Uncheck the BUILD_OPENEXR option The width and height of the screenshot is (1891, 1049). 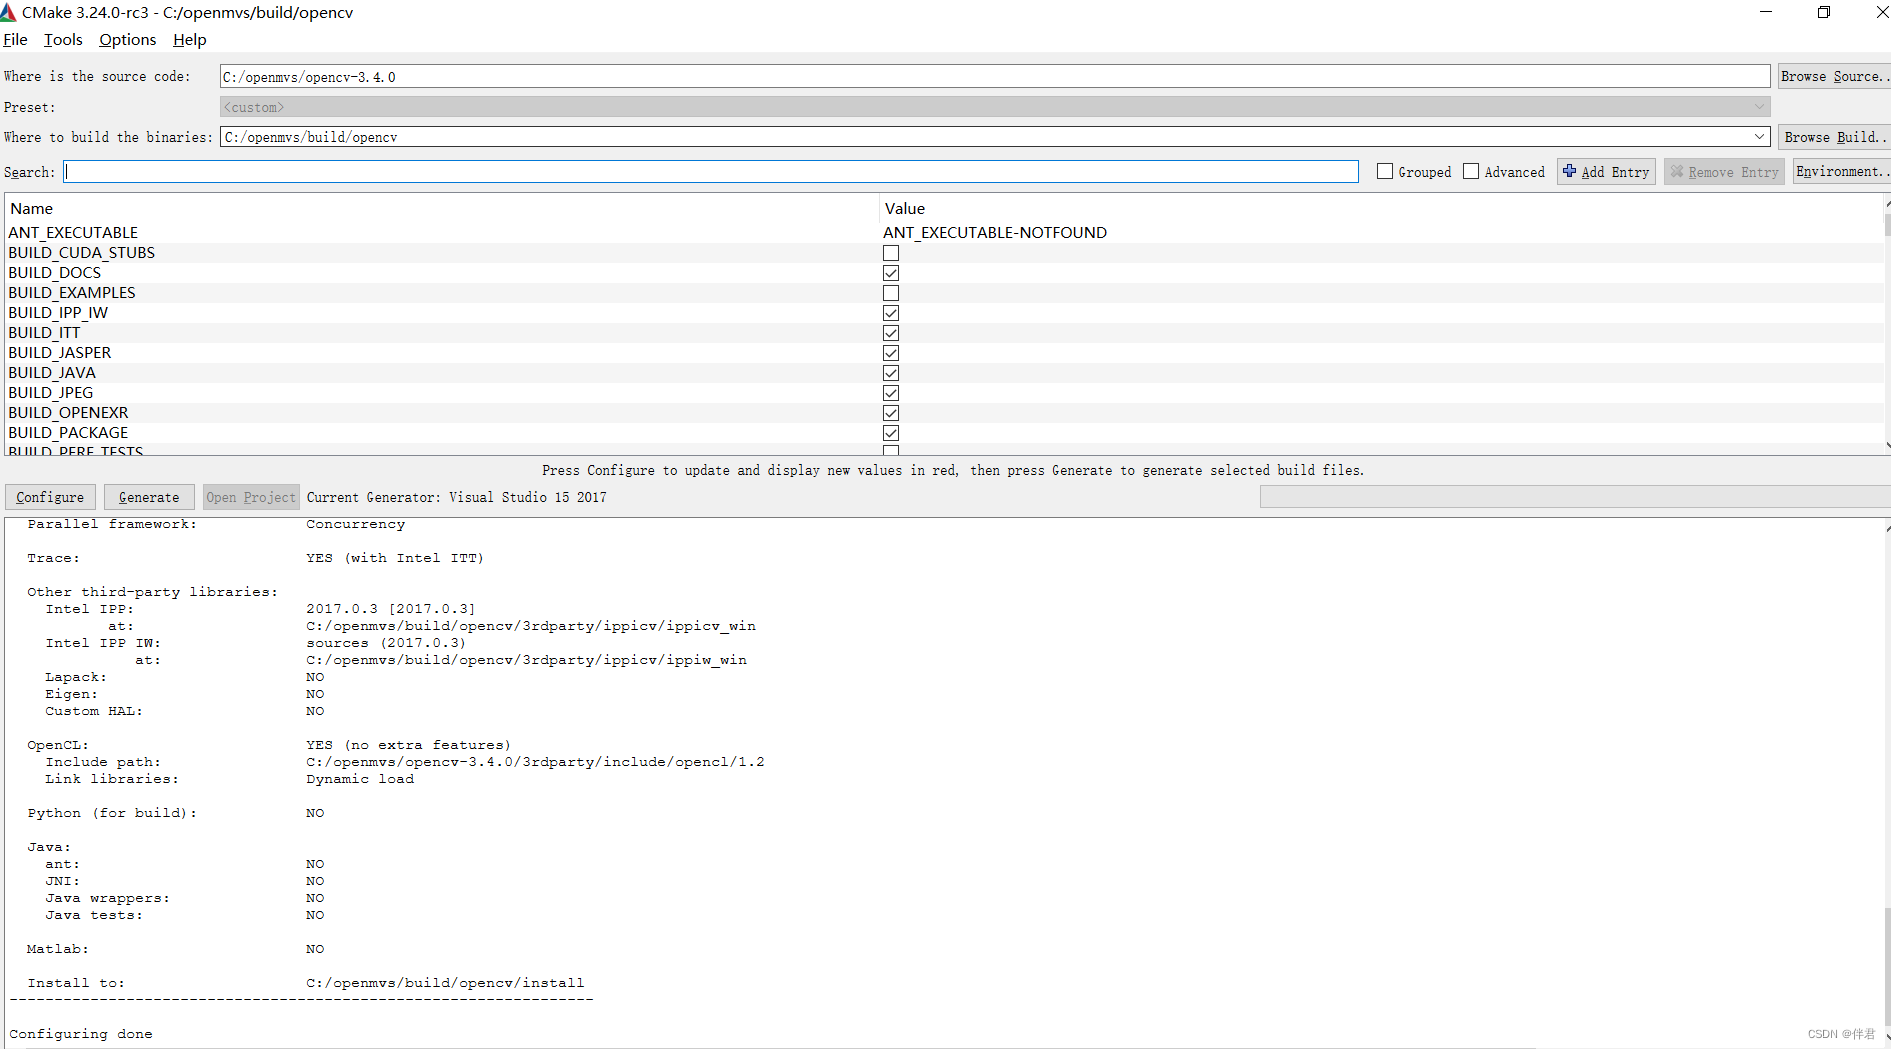pos(891,413)
